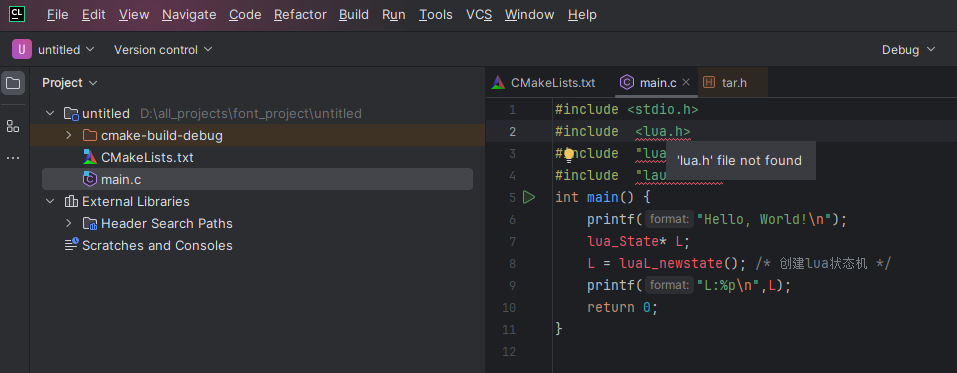Open the Structure tool window icon
The height and width of the screenshot is (373, 957).
(13, 126)
